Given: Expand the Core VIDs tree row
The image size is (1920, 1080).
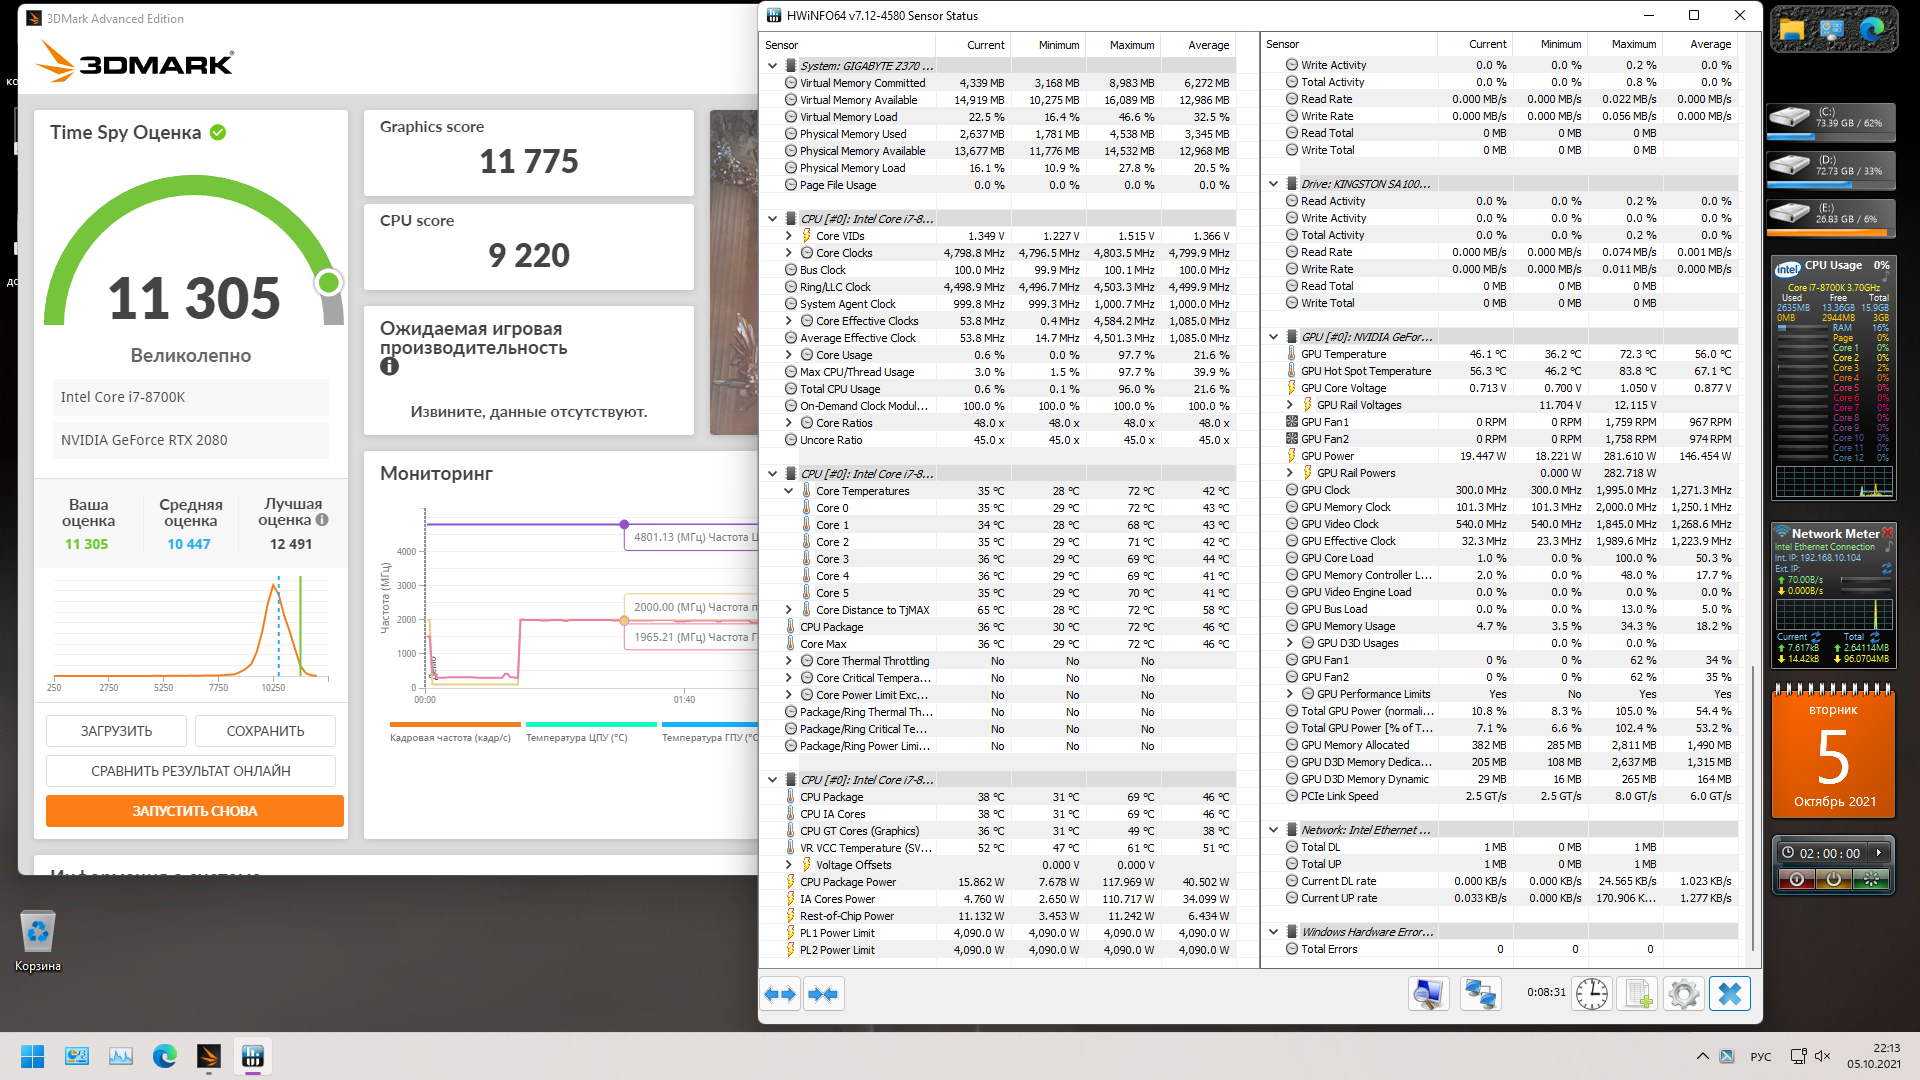Looking at the screenshot, I should tap(789, 236).
